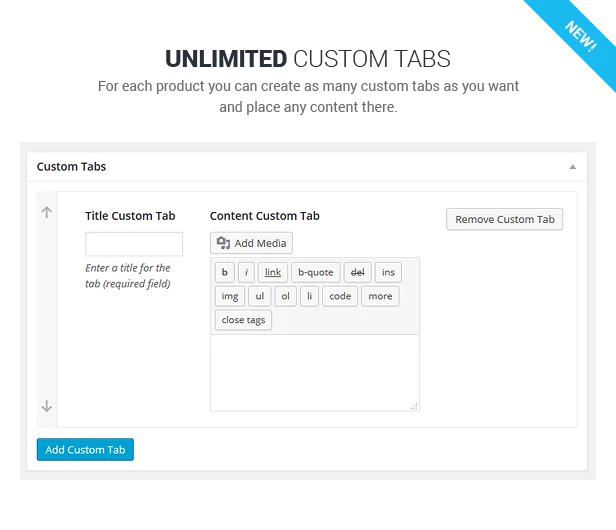The height and width of the screenshot is (530, 616).
Task: Click the Add Custom Tab button
Action: click(85, 449)
